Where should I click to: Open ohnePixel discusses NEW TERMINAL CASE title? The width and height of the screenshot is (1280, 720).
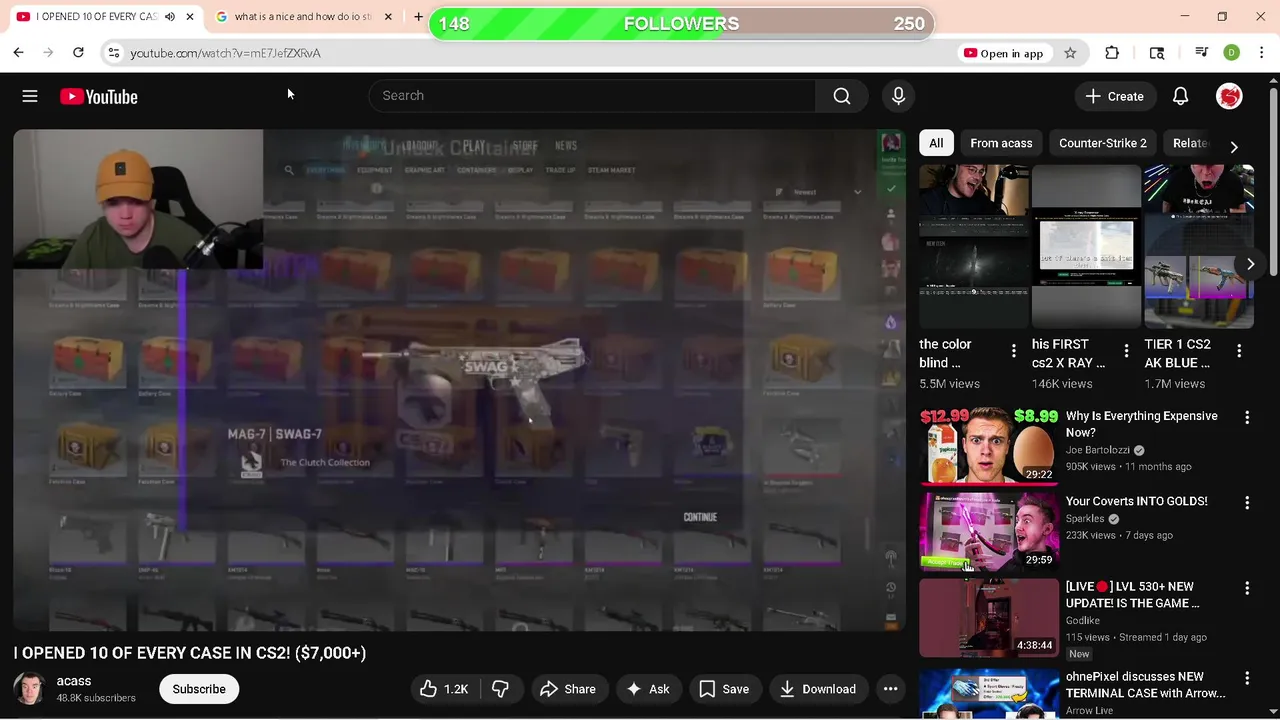pyautogui.click(x=1145, y=685)
